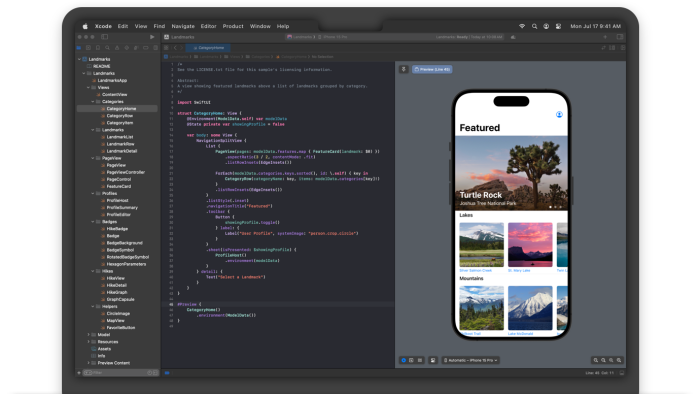The width and height of the screenshot is (700, 394).
Task: Open the Breakpoint navigator icon
Action: click(146, 48)
